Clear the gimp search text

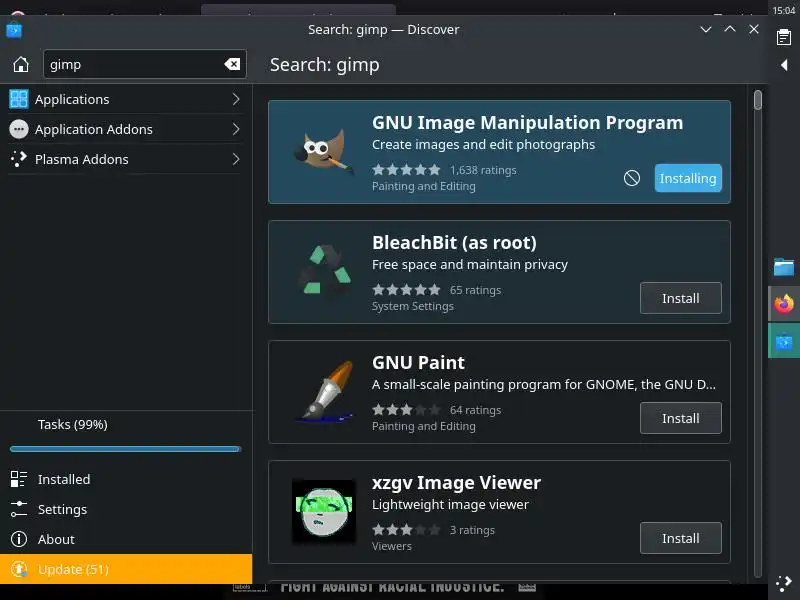[232, 64]
